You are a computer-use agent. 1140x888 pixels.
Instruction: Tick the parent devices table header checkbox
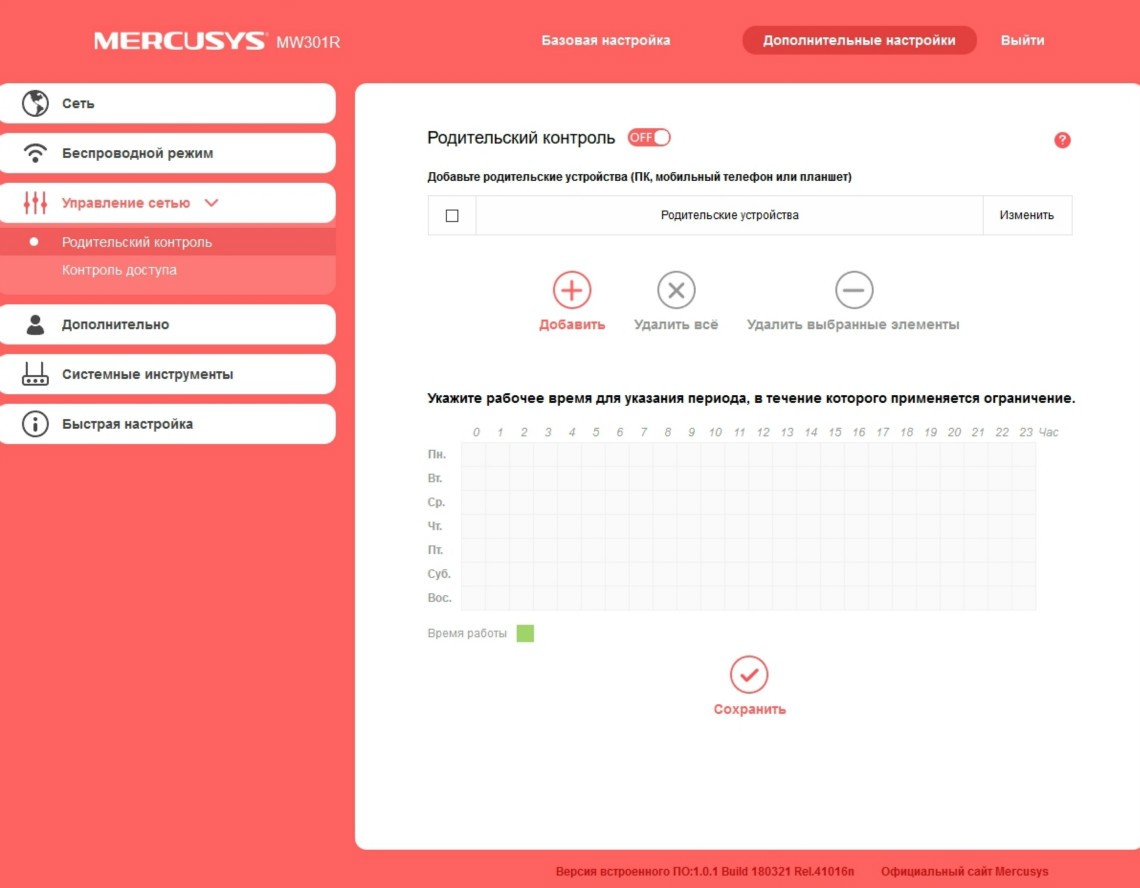click(452, 215)
